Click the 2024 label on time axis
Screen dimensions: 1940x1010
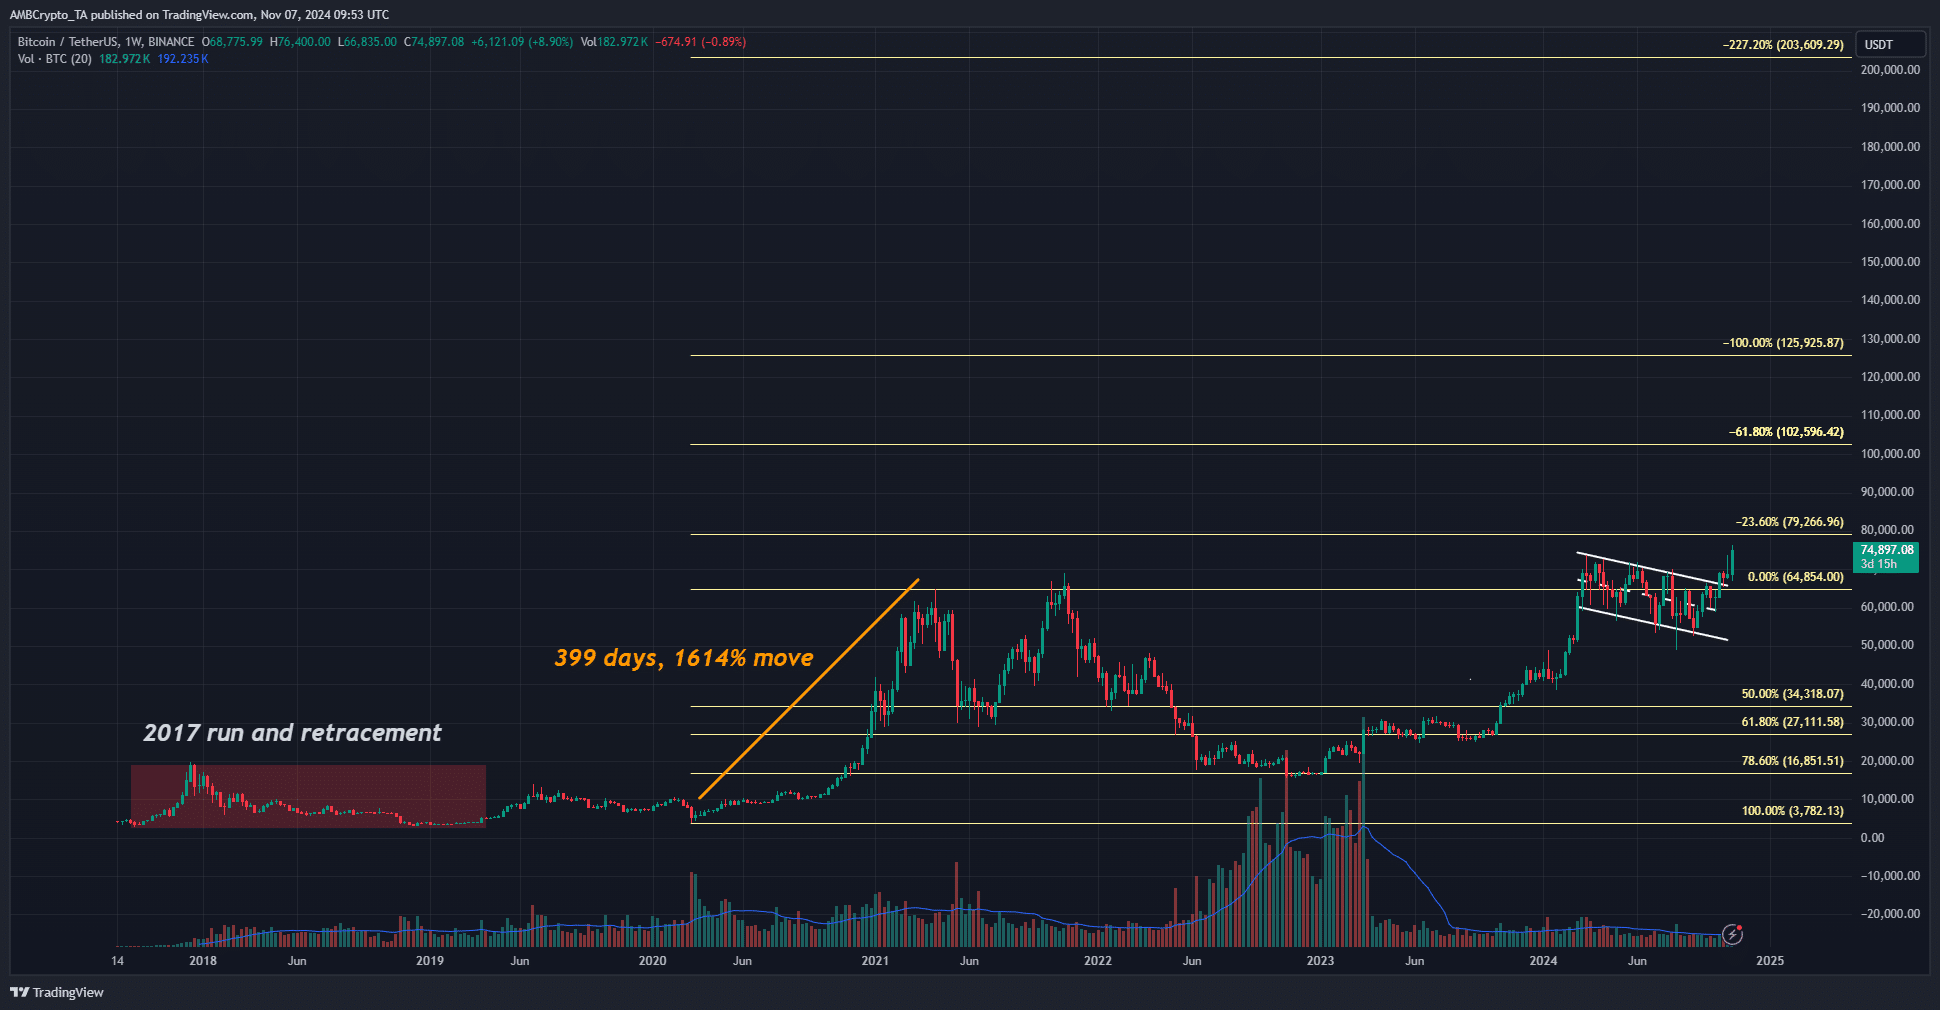tap(1543, 961)
